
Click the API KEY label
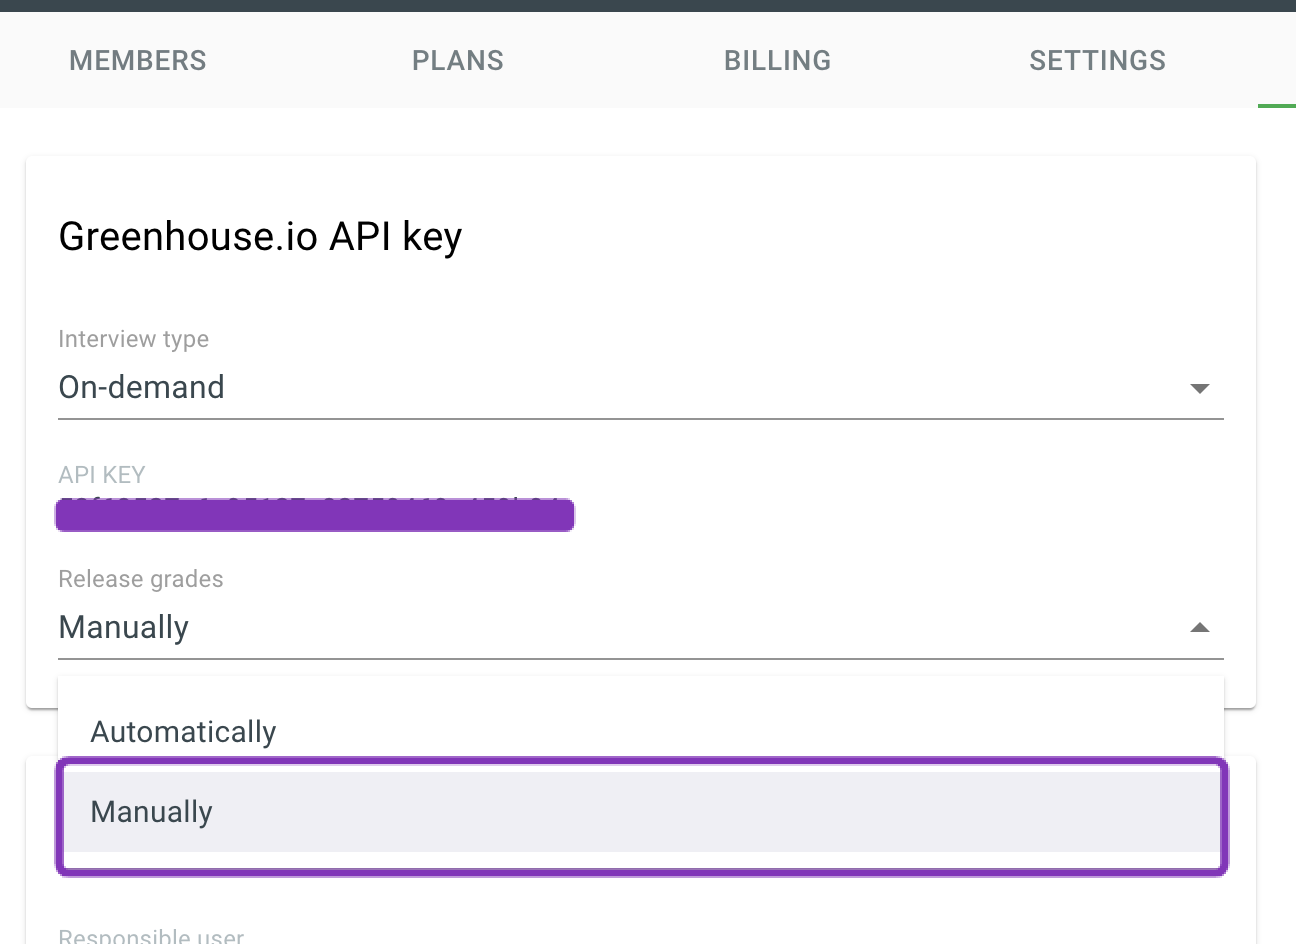102,475
